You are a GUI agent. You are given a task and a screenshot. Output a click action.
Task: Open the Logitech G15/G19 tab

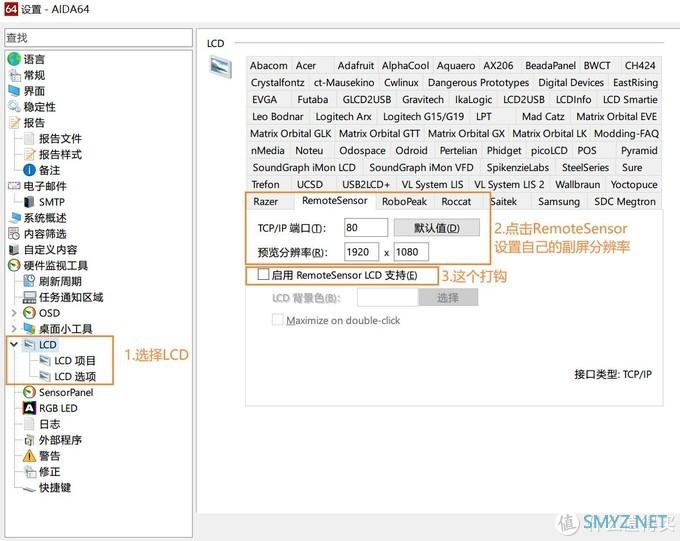423,117
